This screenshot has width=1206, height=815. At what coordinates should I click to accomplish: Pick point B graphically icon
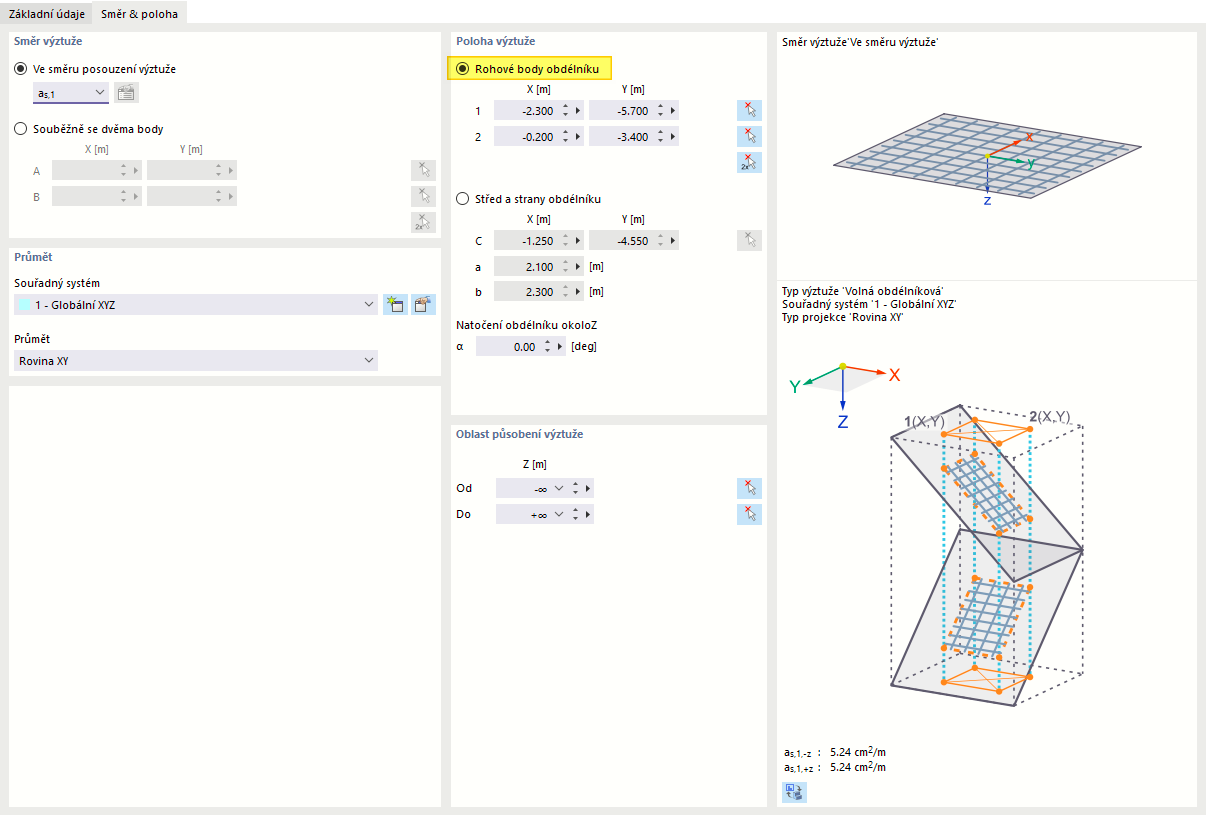pos(424,197)
